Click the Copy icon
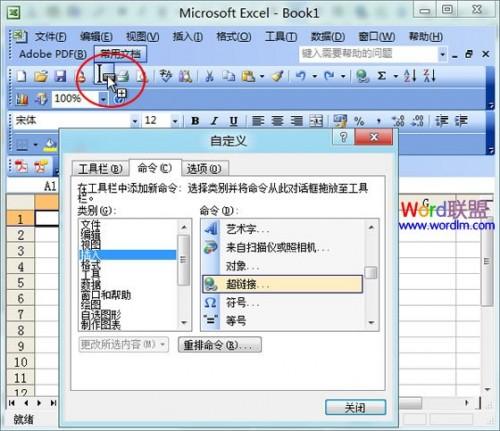 tap(229, 76)
